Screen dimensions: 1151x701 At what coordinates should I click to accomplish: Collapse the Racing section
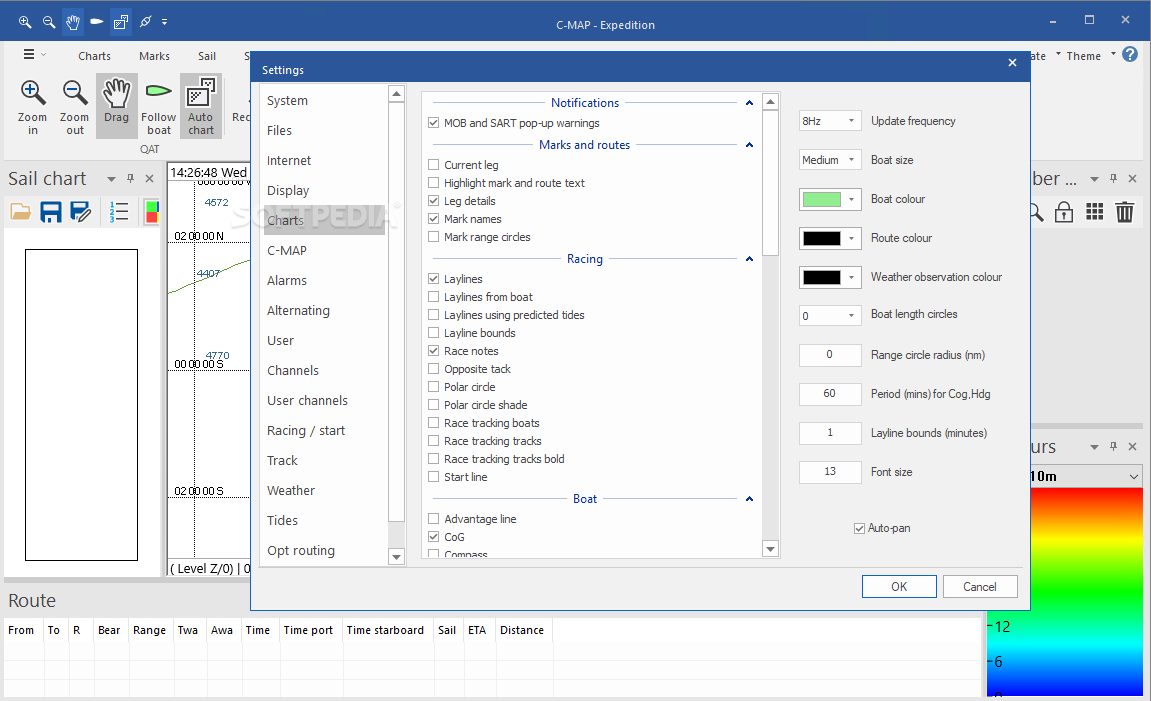749,258
